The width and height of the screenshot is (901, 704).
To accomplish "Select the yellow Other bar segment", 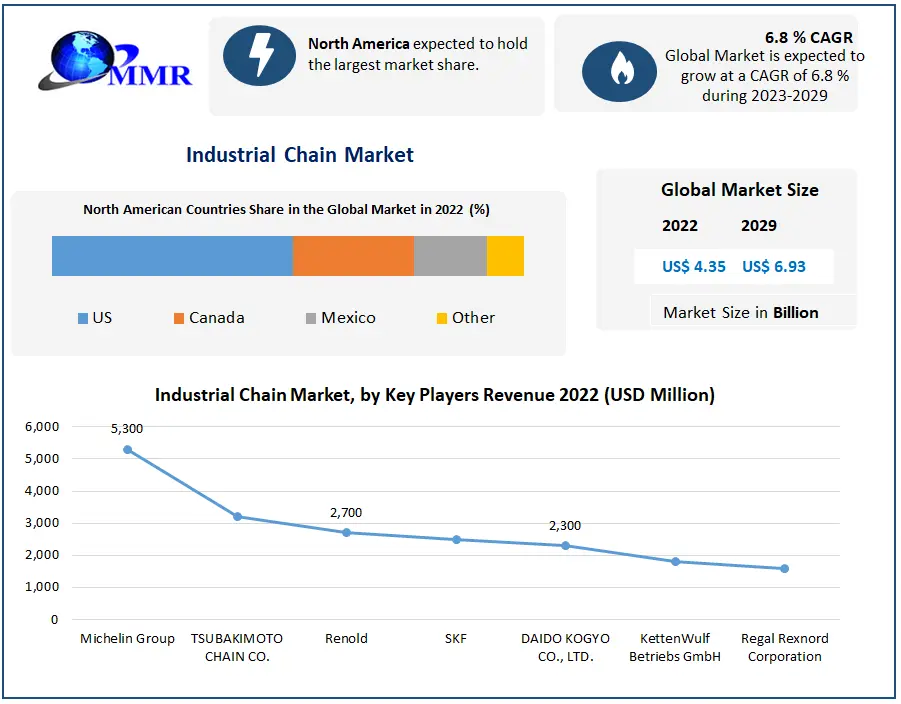I will click(505, 256).
